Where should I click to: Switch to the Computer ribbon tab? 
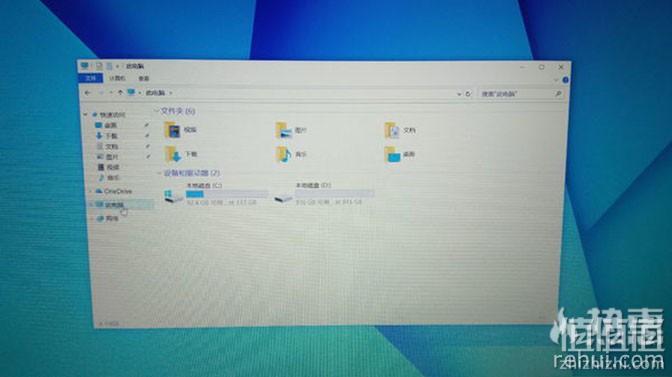point(117,78)
